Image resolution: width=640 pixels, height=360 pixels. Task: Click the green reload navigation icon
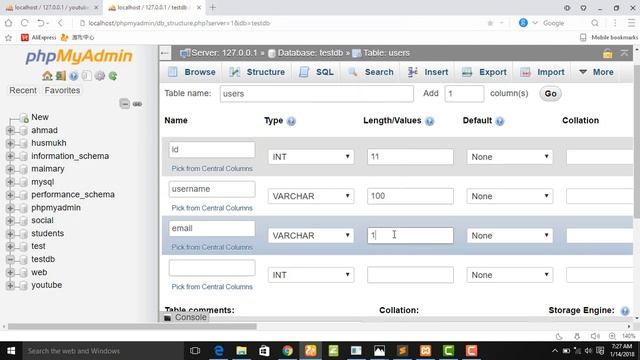113,76
